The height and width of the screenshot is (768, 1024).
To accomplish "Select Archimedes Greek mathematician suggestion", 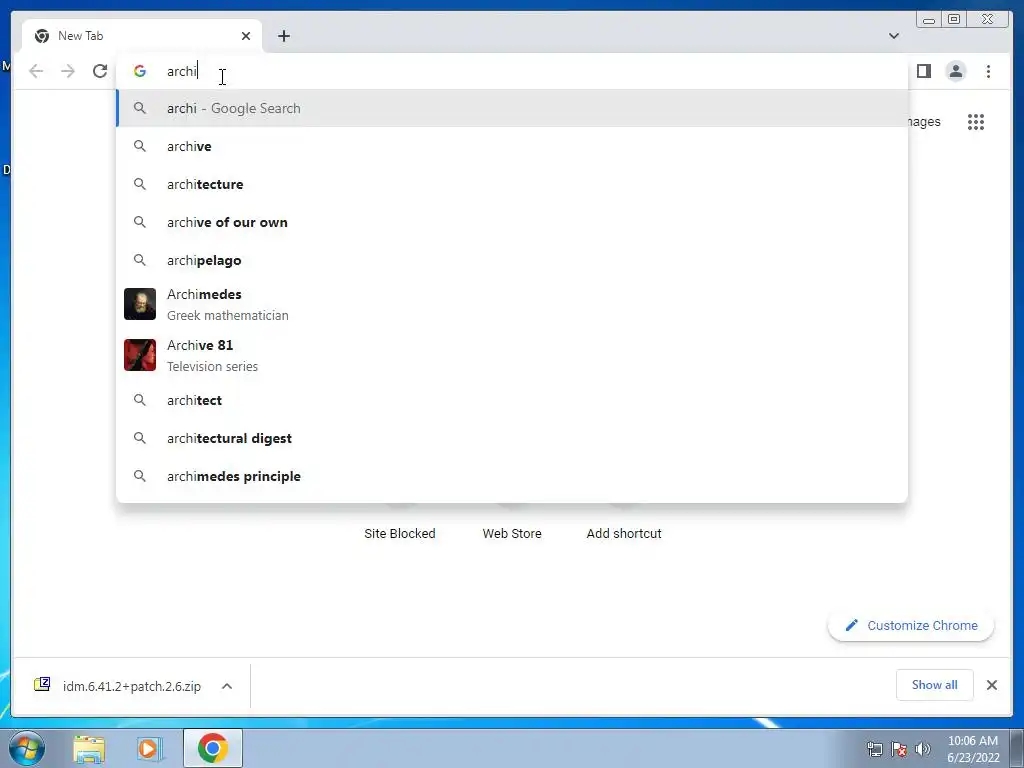I will [512, 304].
